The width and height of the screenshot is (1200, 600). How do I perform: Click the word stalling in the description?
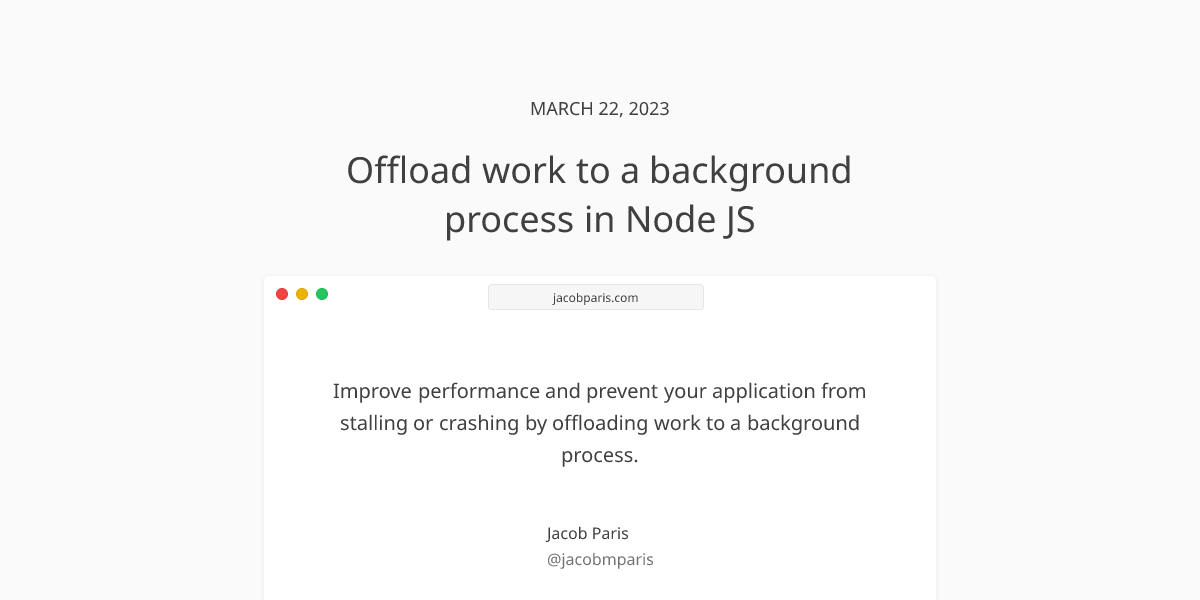click(373, 423)
